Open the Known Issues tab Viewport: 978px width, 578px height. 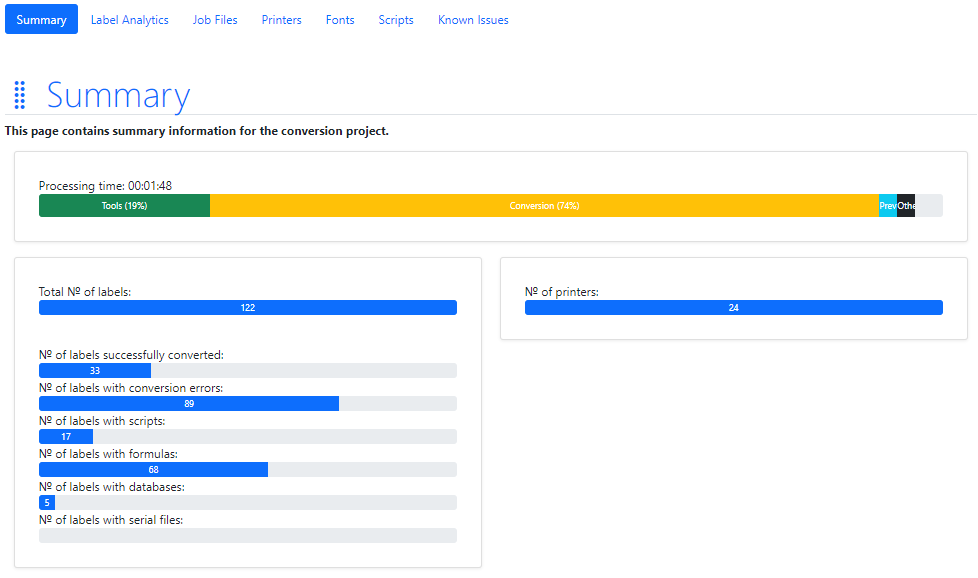tap(473, 20)
